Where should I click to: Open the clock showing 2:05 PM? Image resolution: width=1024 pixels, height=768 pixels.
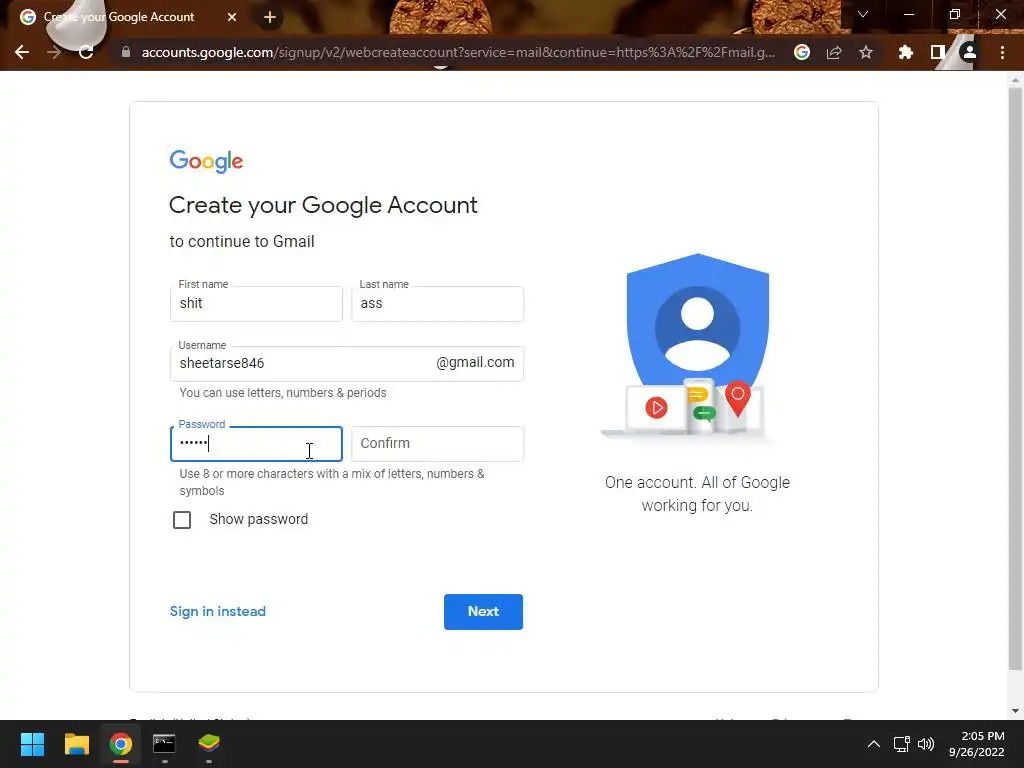tap(977, 744)
